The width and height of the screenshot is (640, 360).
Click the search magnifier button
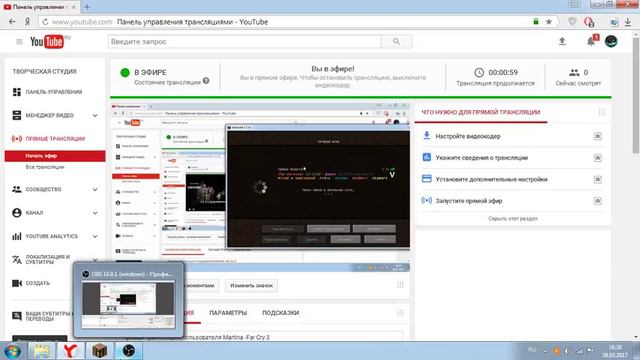[396, 42]
